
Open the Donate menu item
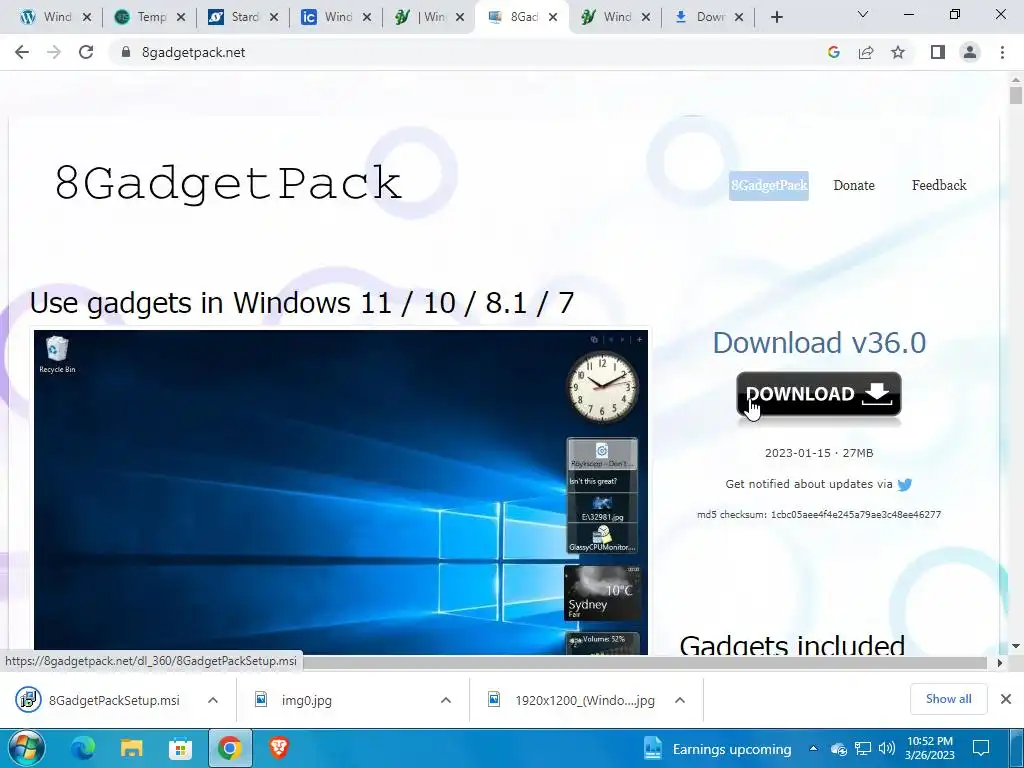click(x=854, y=185)
